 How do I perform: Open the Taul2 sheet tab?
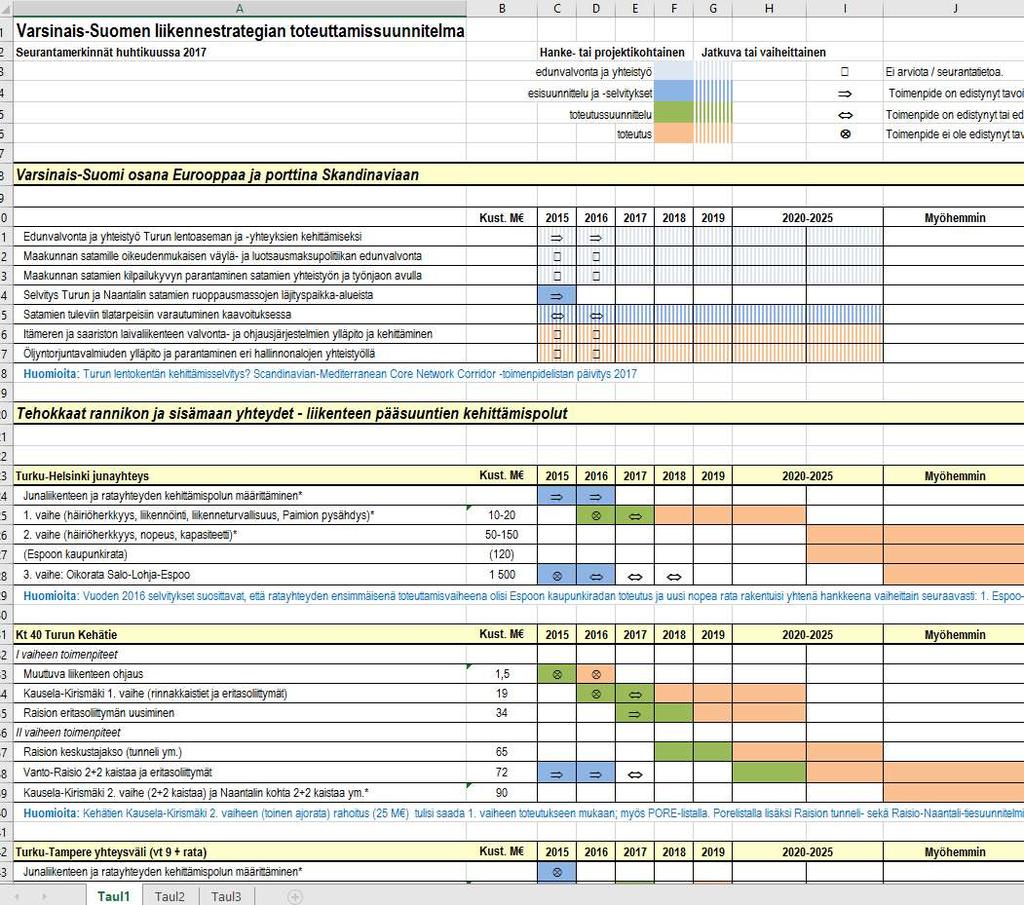[170, 897]
